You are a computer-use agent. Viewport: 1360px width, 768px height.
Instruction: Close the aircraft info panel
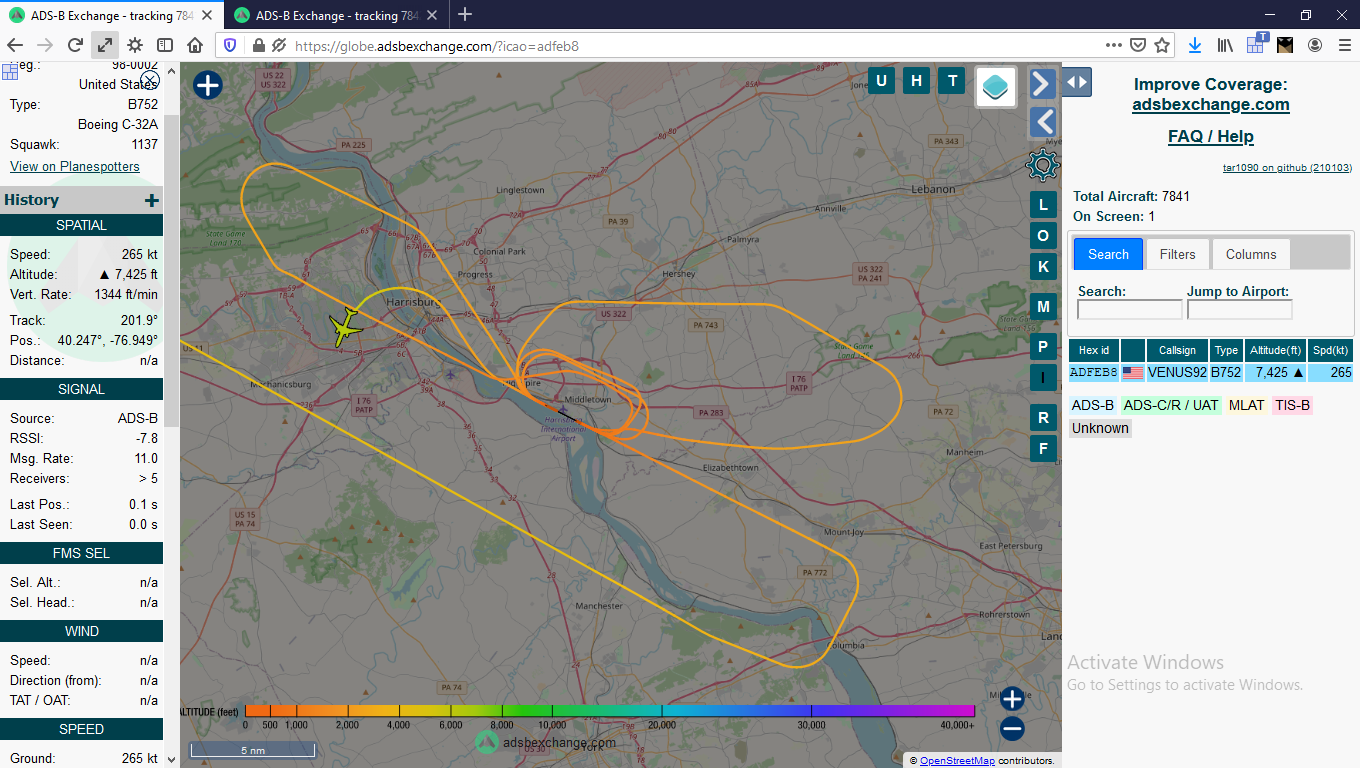click(149, 80)
